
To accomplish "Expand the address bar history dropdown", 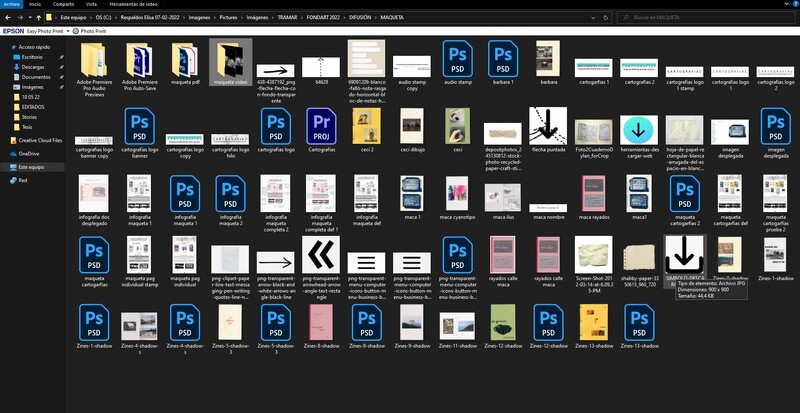I will click(593, 17).
